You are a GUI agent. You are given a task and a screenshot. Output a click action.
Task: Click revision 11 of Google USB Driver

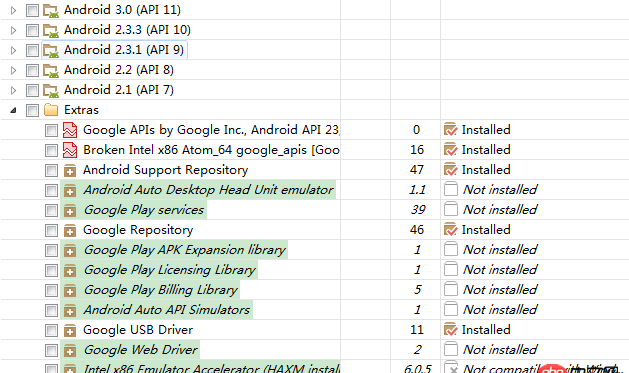[416, 330]
